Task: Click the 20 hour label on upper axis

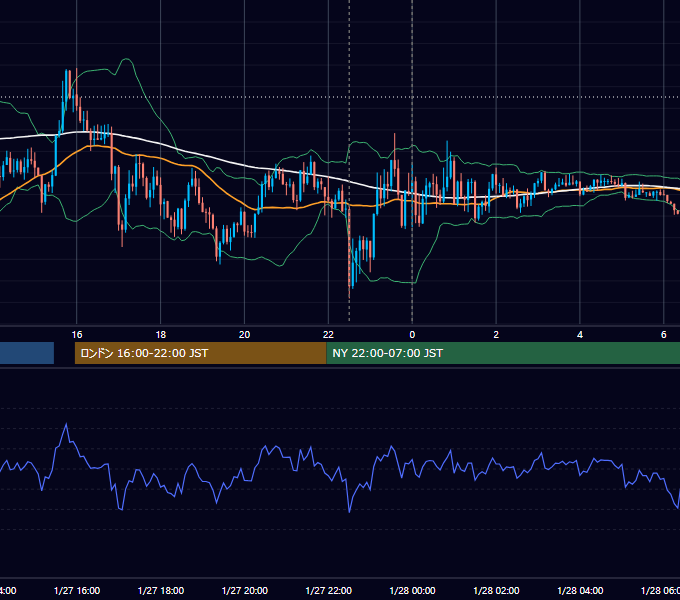Action: point(245,335)
